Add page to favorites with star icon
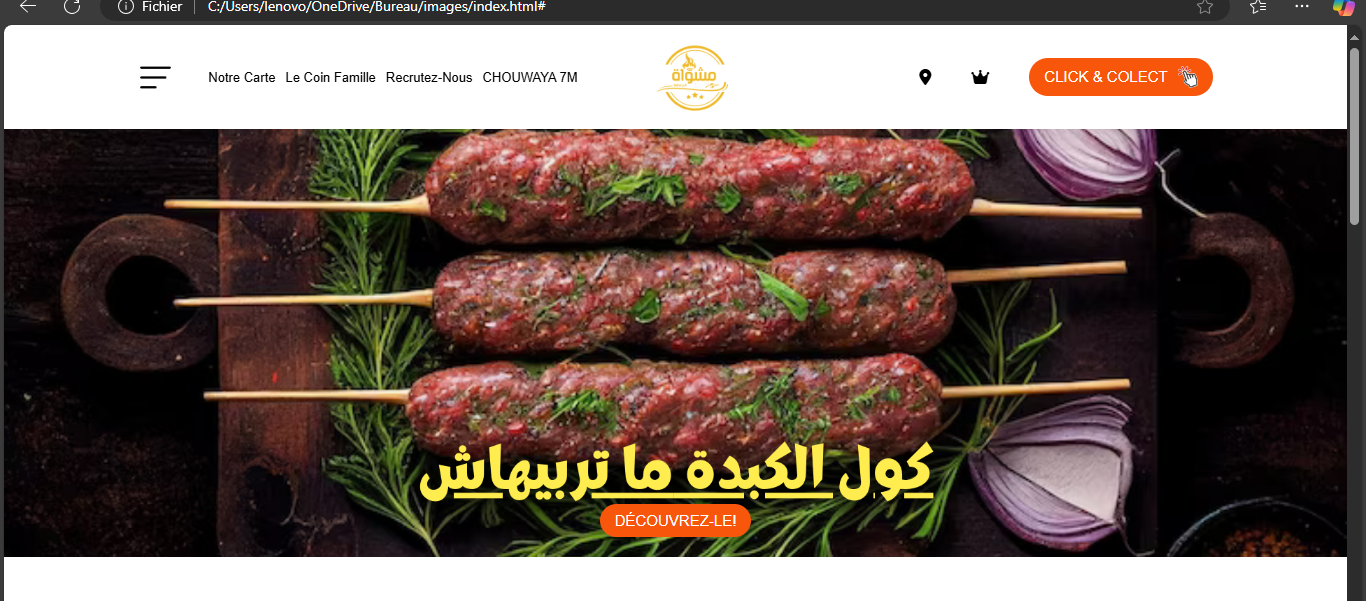Image resolution: width=1366 pixels, height=601 pixels. coord(1205,6)
